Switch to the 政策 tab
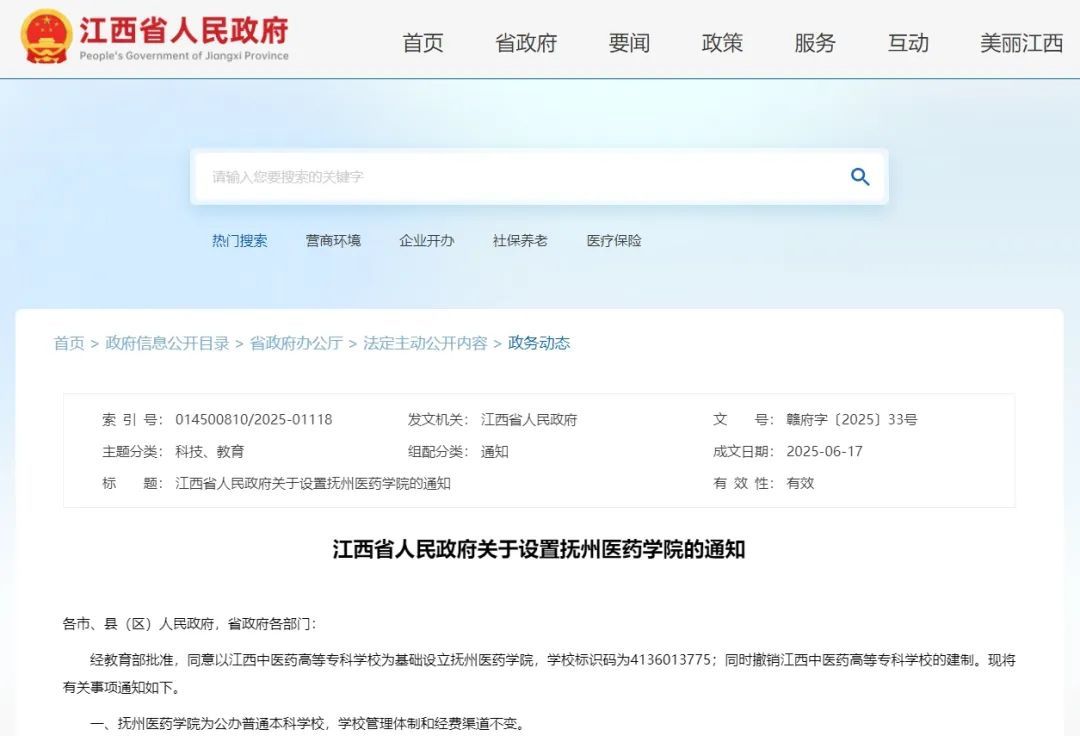 click(721, 43)
